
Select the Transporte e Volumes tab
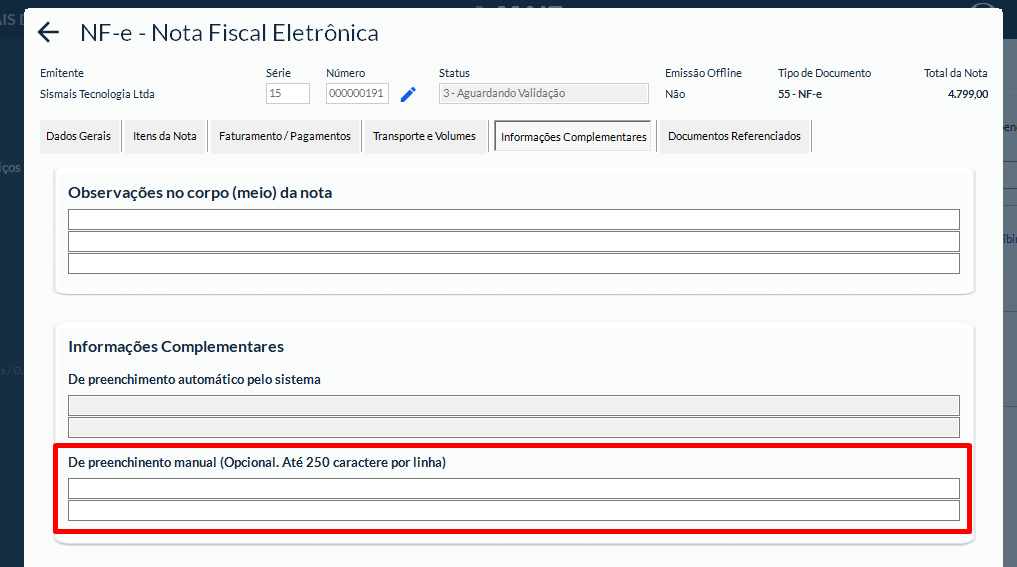[x=425, y=136]
